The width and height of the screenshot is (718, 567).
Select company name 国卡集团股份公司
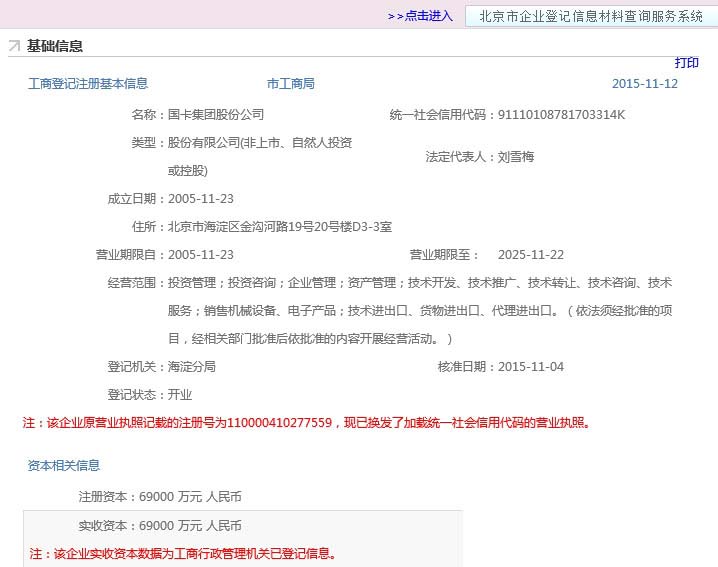click(216, 114)
